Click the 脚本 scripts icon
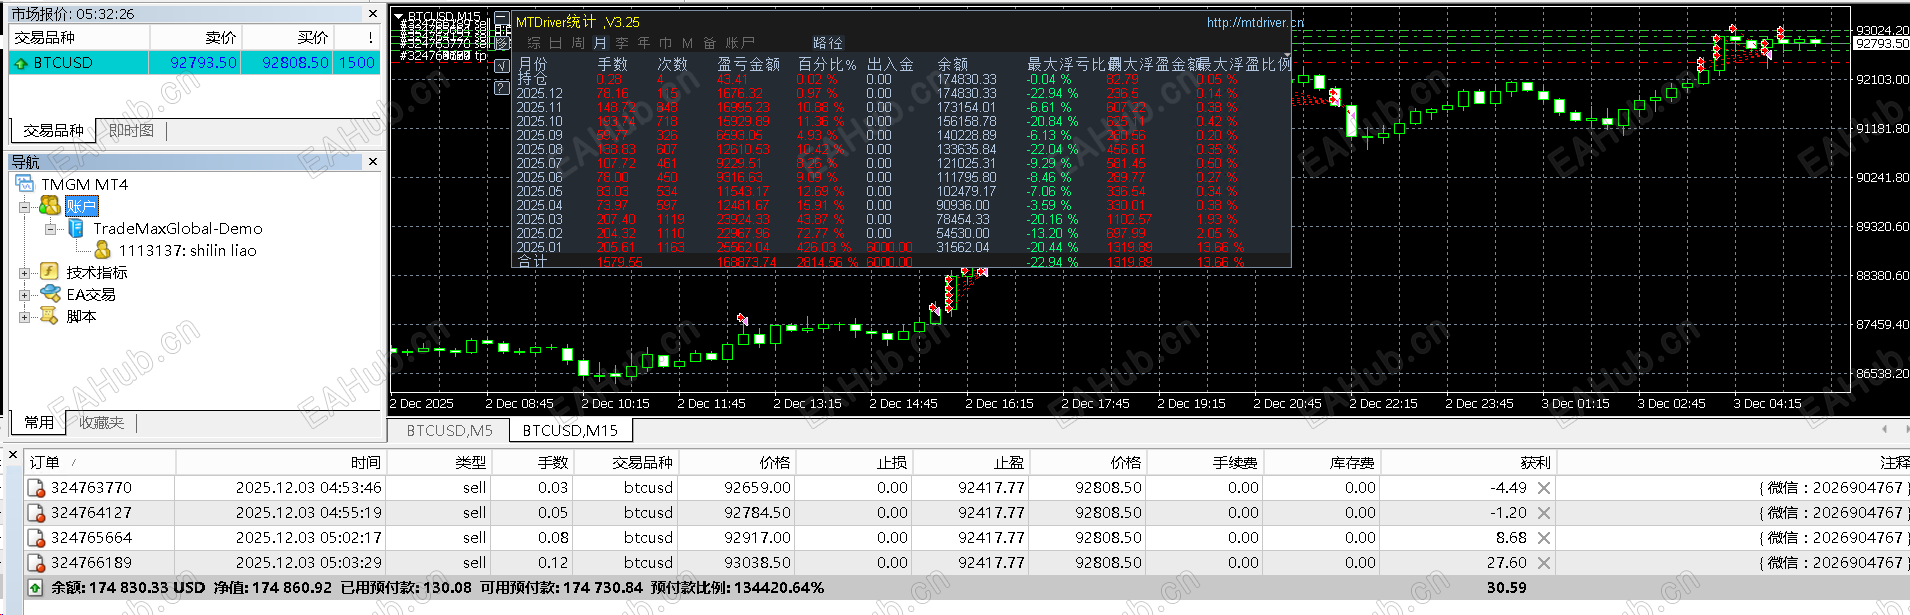 click(x=49, y=316)
